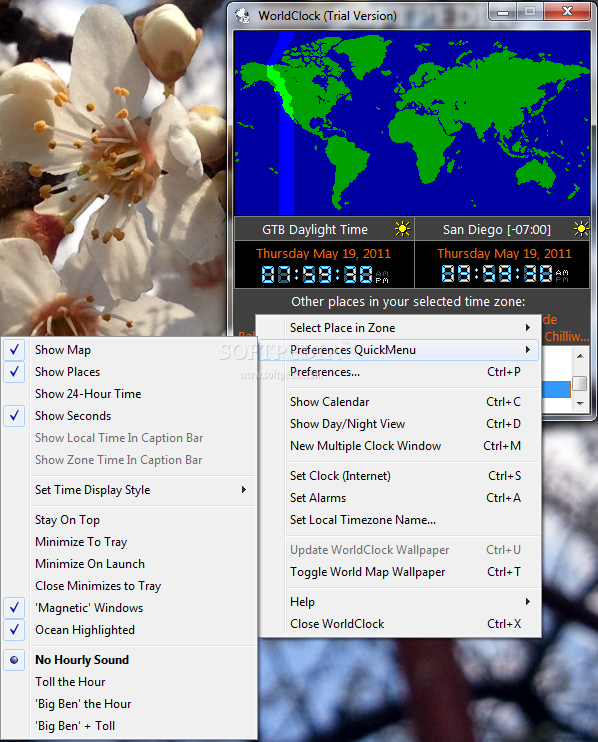
Task: Select 'Big Ben' + Toll sound
Action: click(130, 726)
